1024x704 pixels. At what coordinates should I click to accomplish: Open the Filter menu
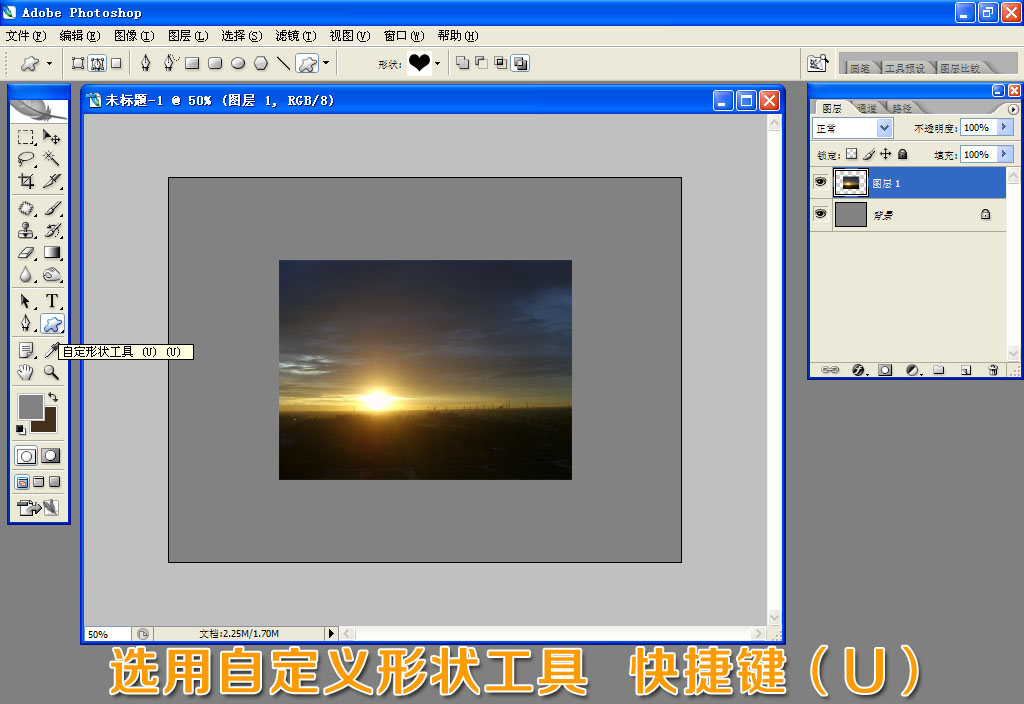pos(296,36)
